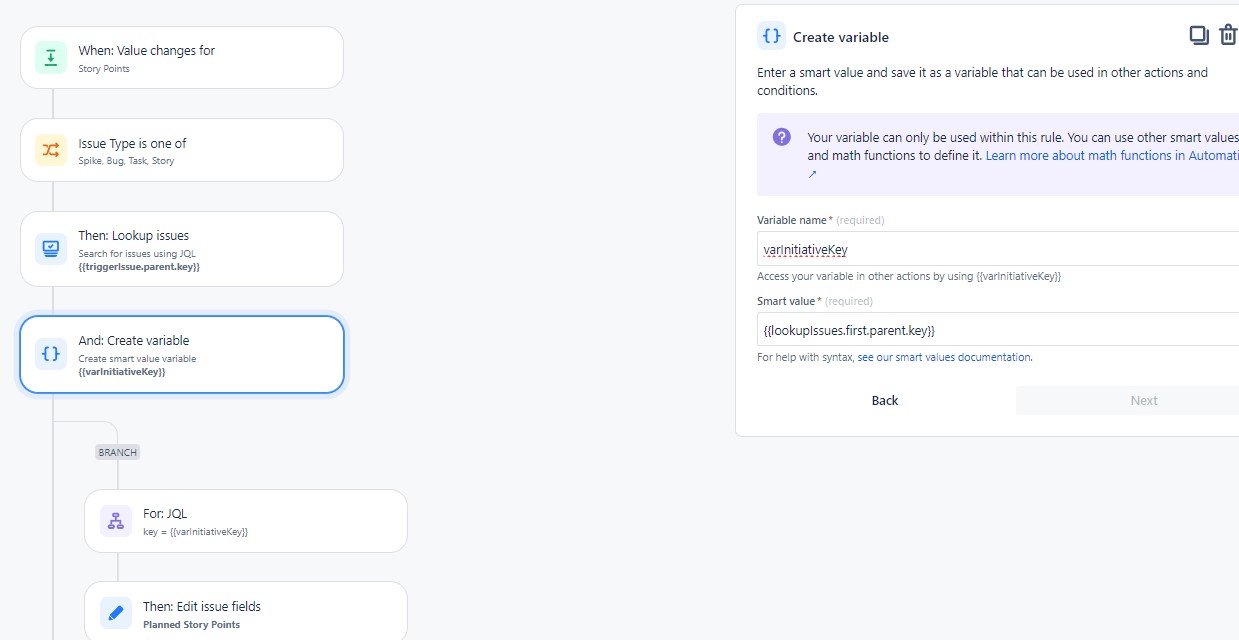Click the Lookup issues monitor icon
The width and height of the screenshot is (1239, 640).
click(x=50, y=248)
